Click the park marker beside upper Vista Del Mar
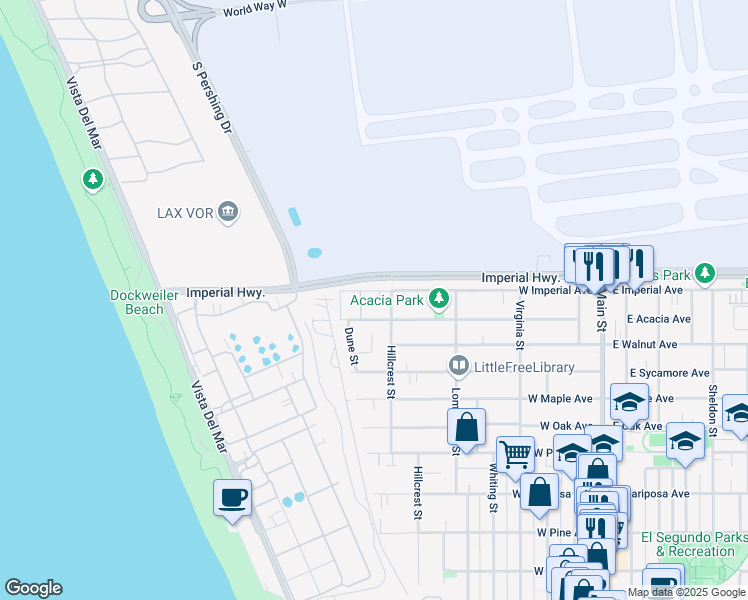748x600 pixels. (x=93, y=180)
